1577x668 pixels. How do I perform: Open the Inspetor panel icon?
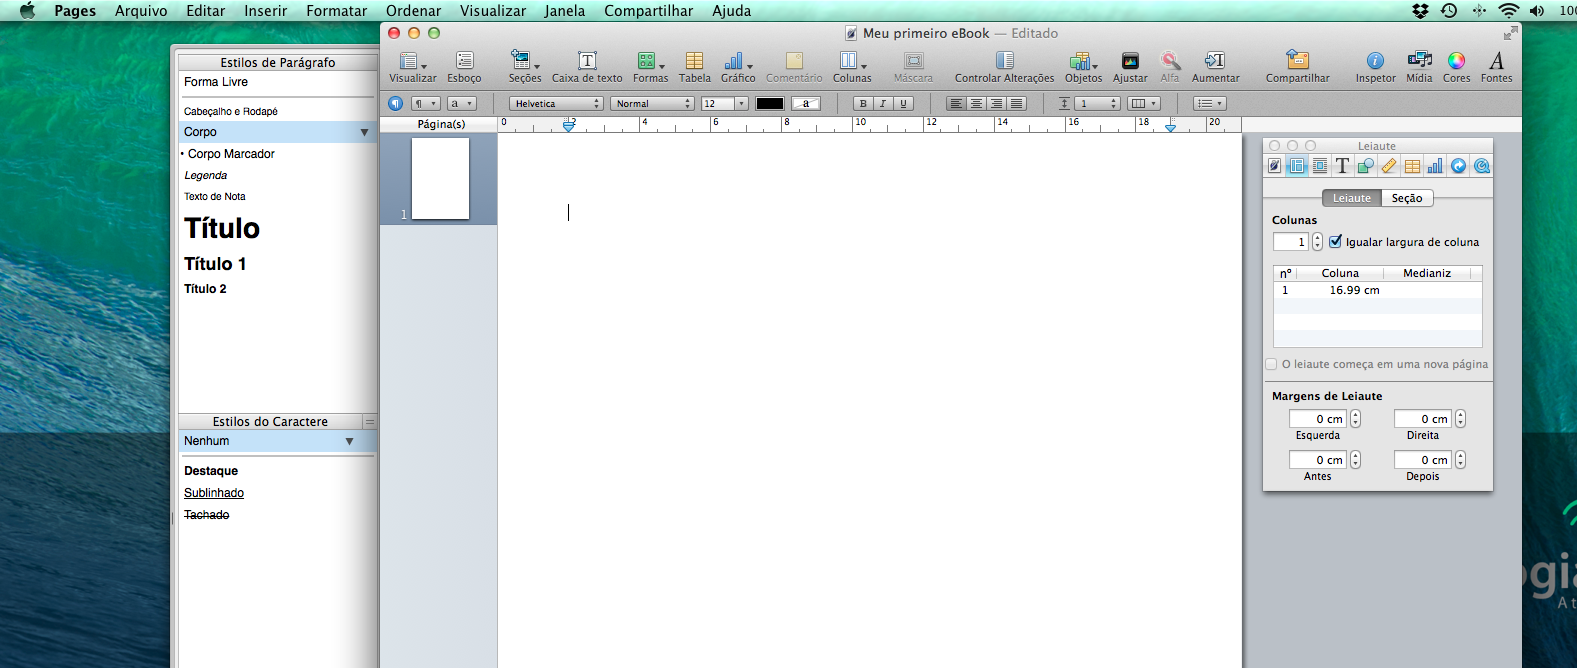coord(1375,61)
